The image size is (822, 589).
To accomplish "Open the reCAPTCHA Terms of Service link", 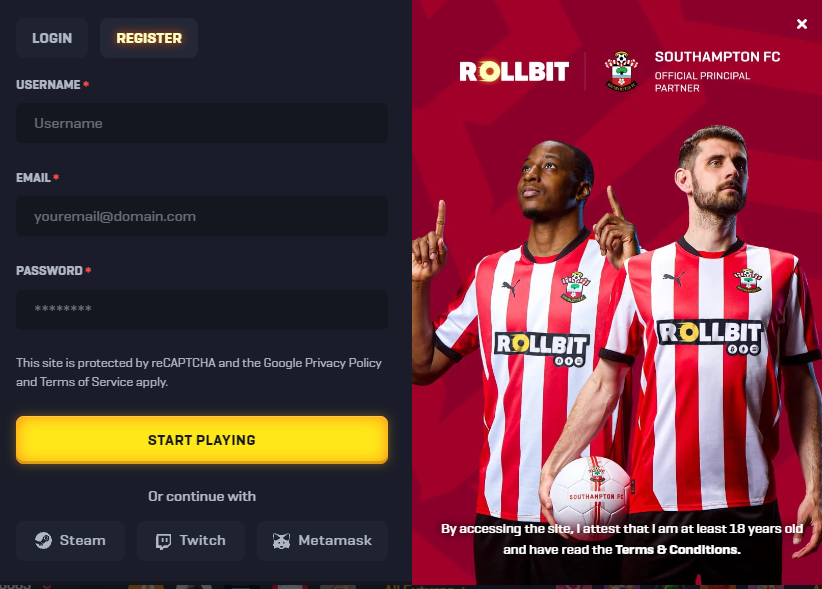I will tap(86, 382).
